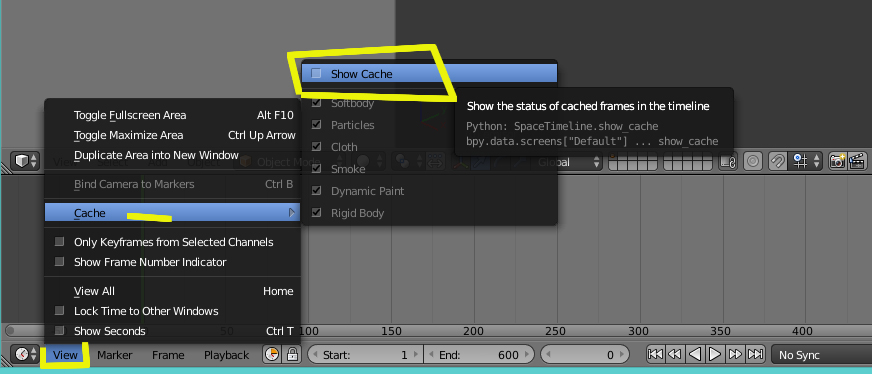
Task: Play animation in reverse
Action: (x=695, y=355)
